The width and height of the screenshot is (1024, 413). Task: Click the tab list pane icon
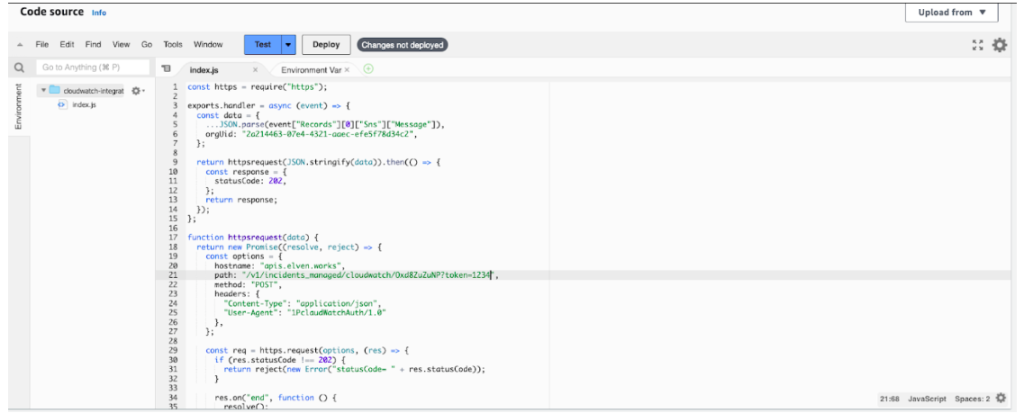click(166, 69)
